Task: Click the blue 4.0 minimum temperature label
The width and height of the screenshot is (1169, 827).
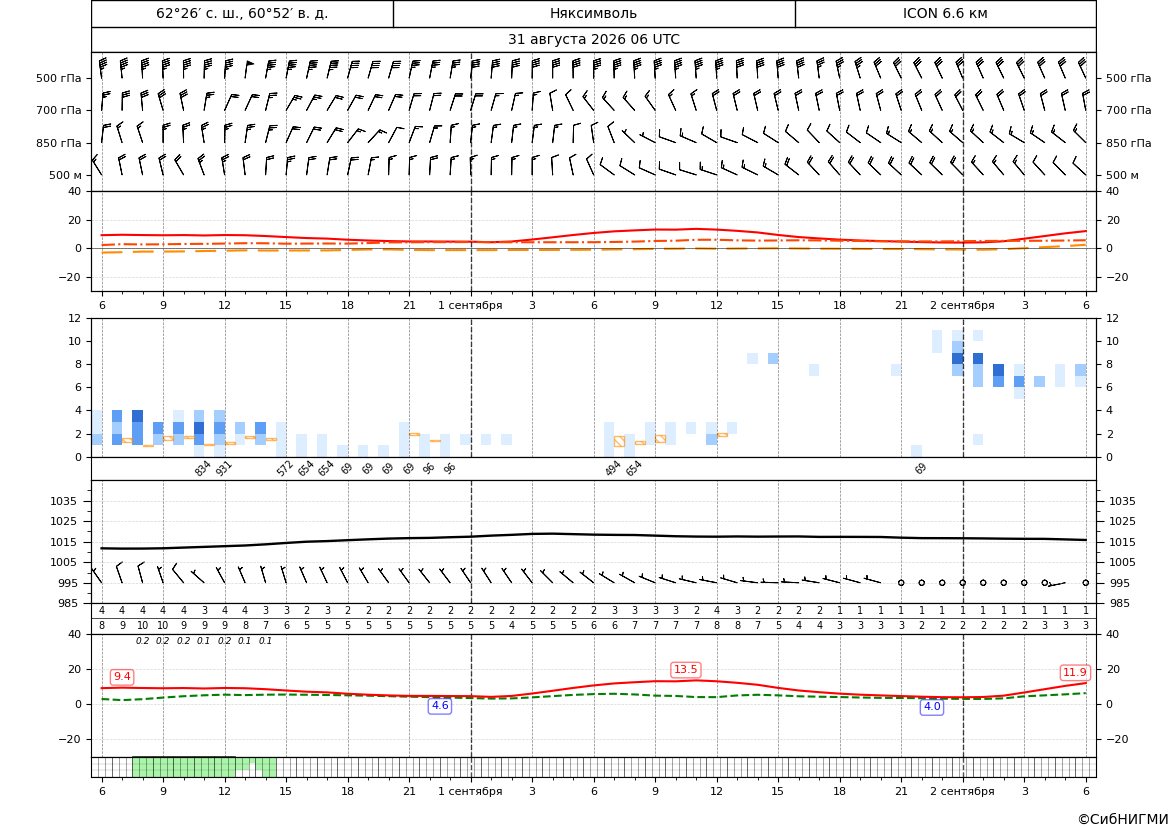Action: 932,706
